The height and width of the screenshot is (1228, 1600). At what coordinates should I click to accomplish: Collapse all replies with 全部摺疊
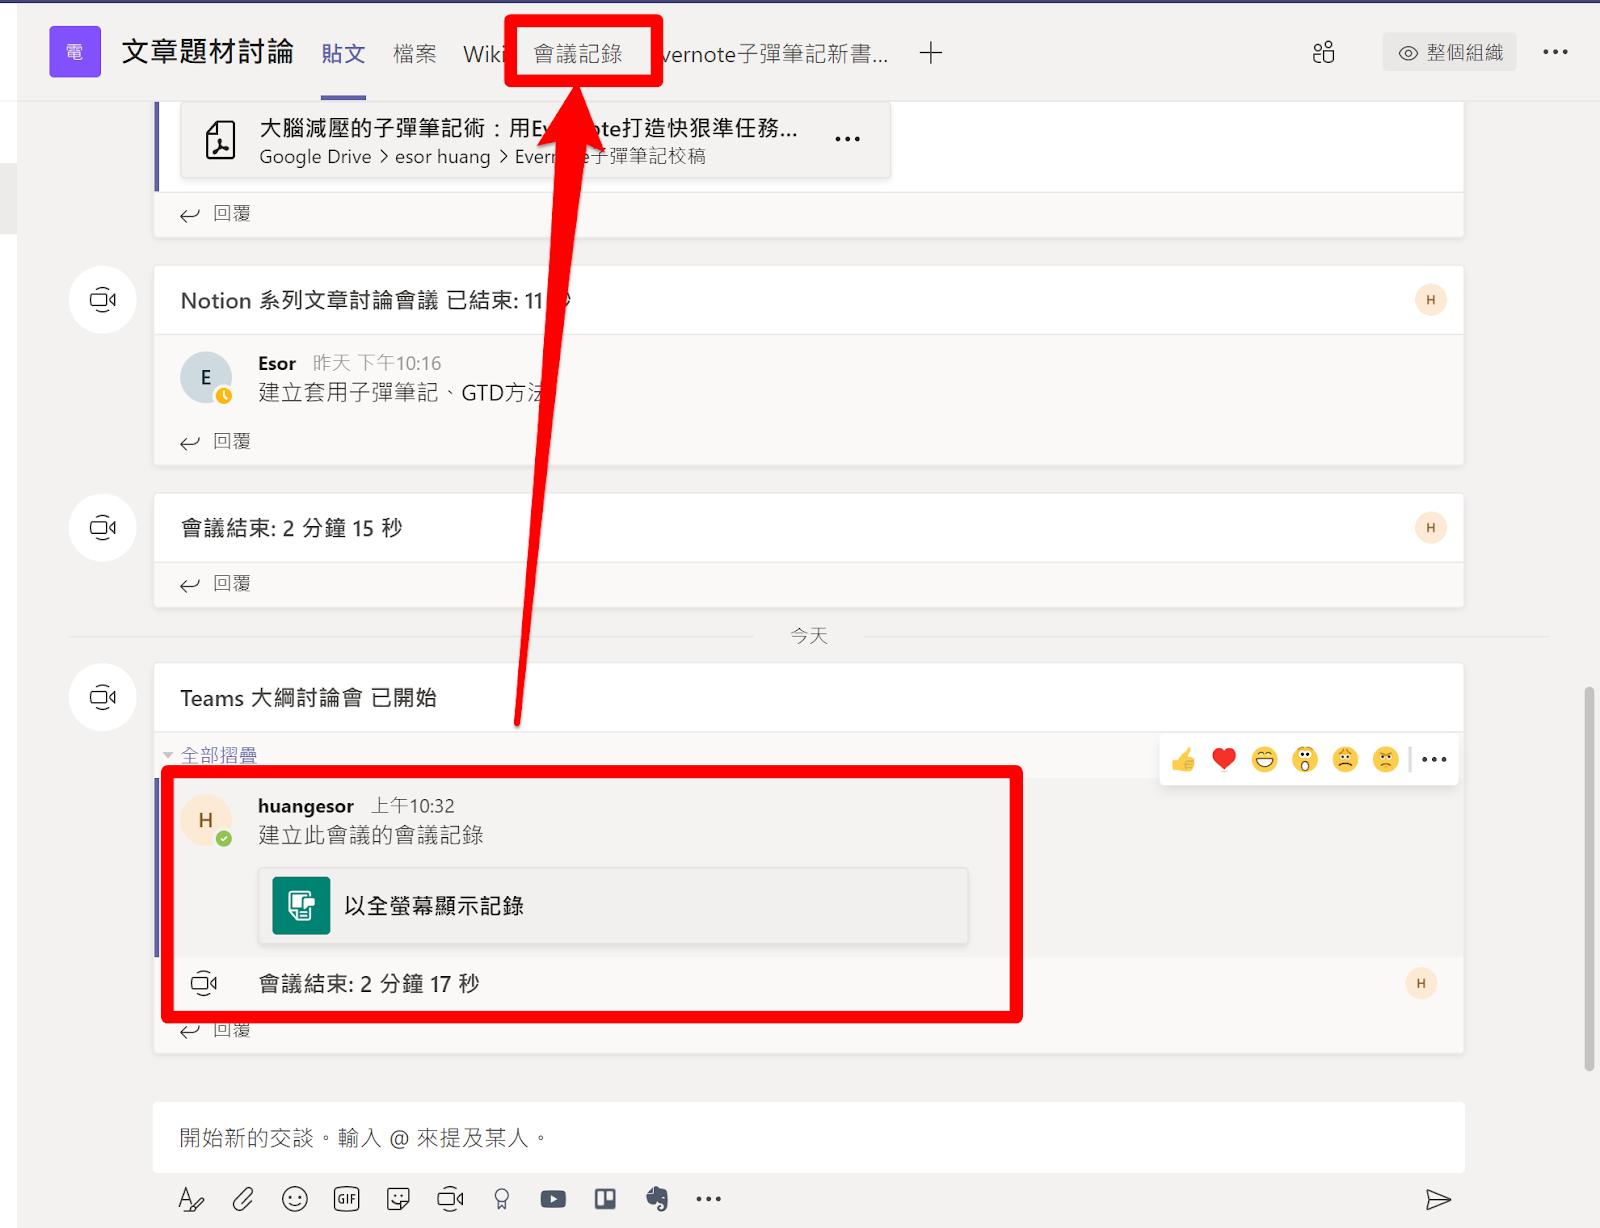click(x=218, y=755)
